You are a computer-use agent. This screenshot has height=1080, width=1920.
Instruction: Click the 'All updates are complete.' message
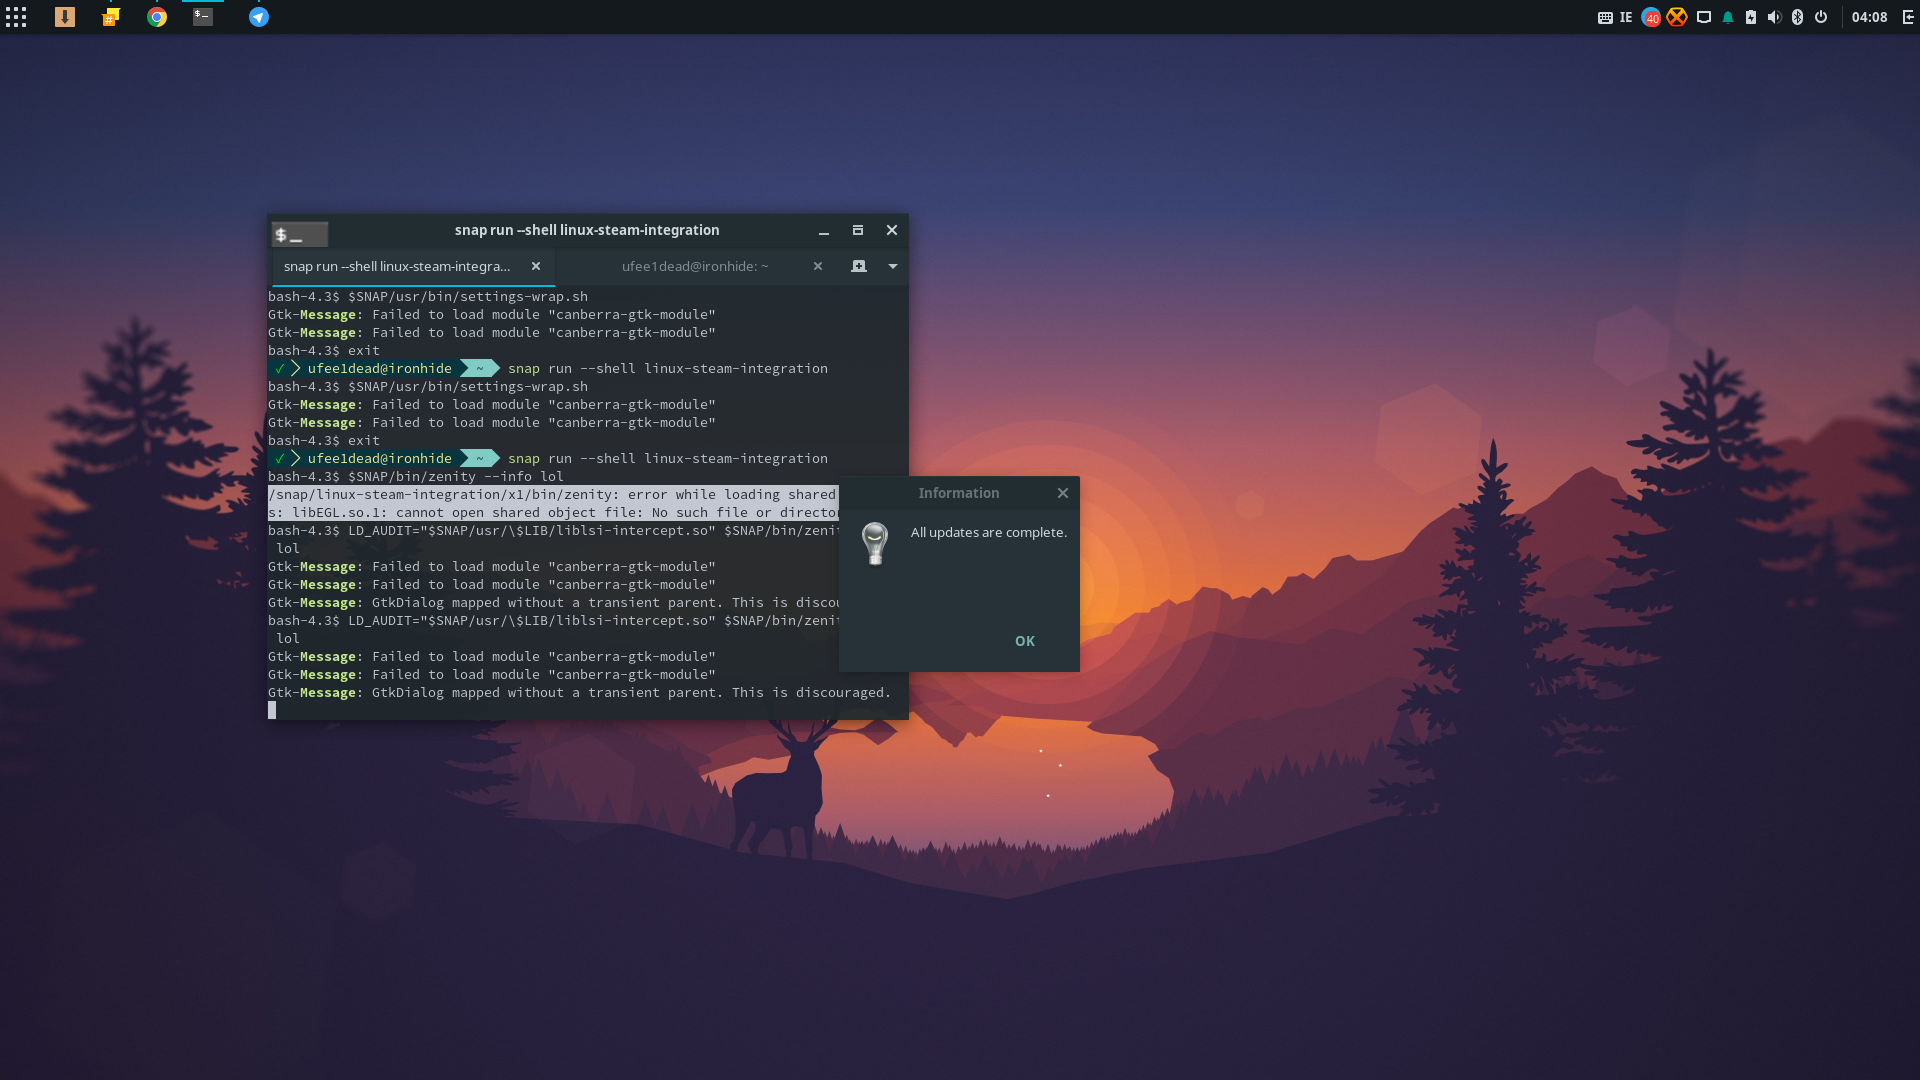(x=989, y=532)
